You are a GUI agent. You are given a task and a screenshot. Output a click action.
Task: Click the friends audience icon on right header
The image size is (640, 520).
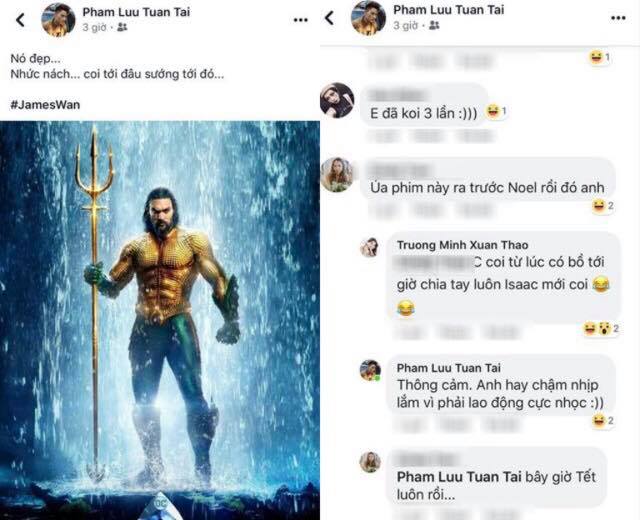pos(434,25)
